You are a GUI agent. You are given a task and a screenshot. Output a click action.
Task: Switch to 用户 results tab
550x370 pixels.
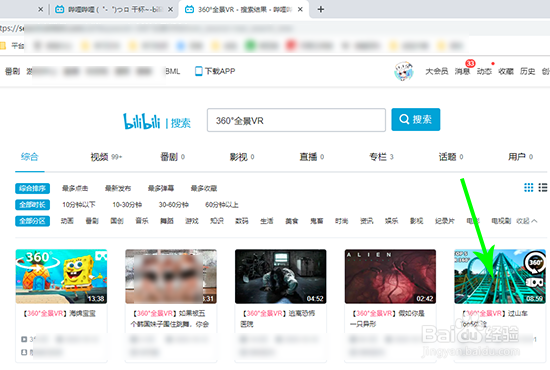point(521,157)
